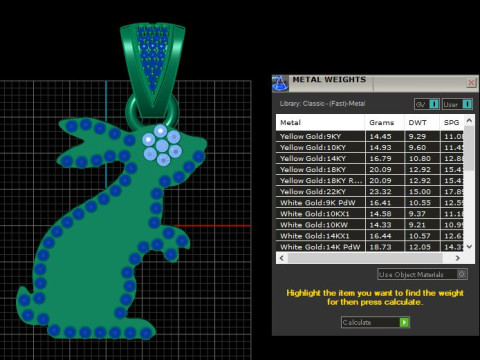The width and height of the screenshot is (480, 360).
Task: Sort by the Metal column header
Action: (320, 122)
